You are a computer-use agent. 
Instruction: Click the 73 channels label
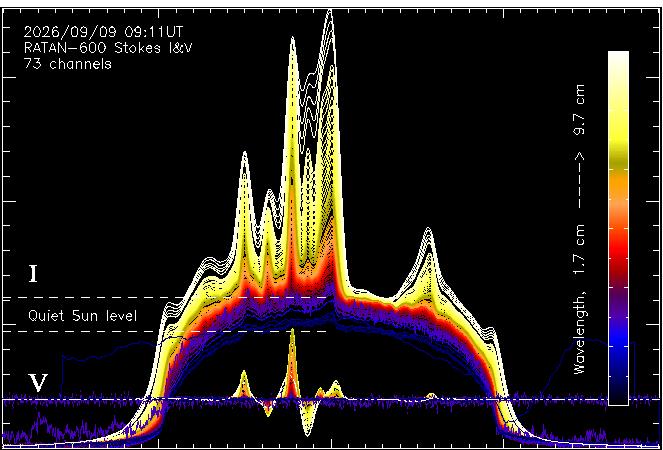click(x=68, y=64)
